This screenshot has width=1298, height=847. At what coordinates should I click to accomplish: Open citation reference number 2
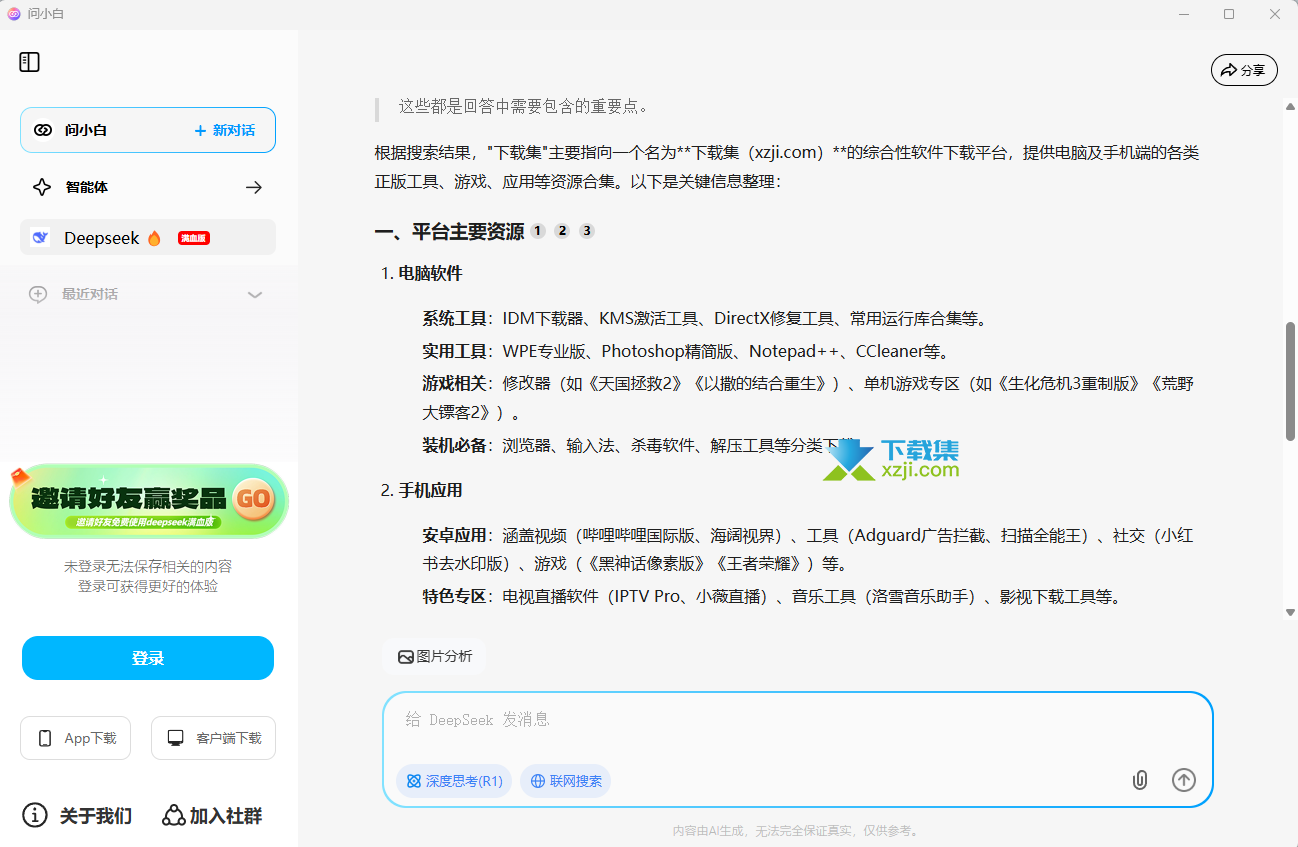tap(562, 231)
